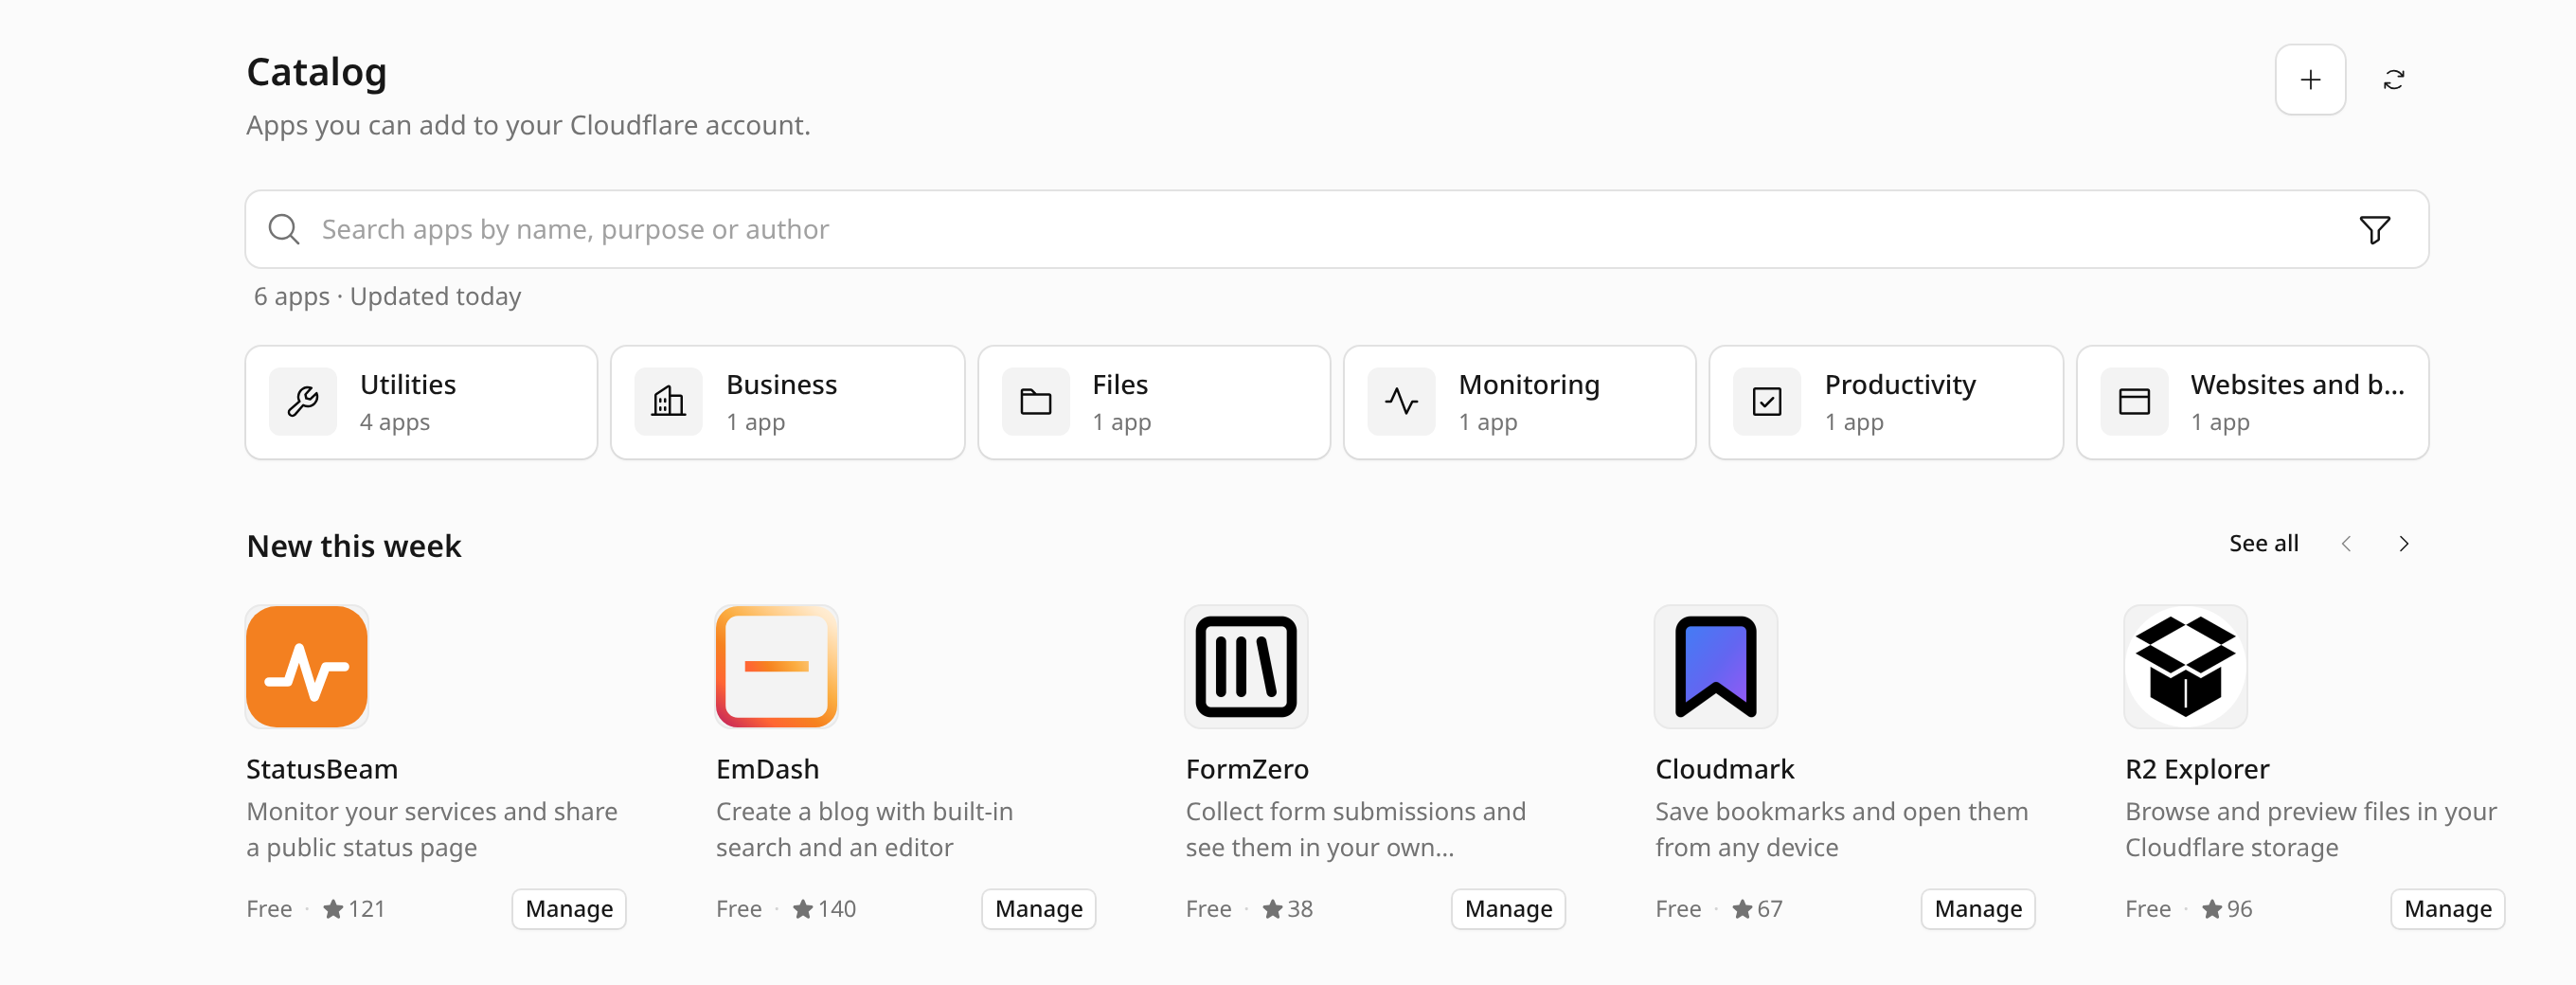Click the magnifier search icon
Viewport: 2576px width, 985px height.
tap(284, 229)
